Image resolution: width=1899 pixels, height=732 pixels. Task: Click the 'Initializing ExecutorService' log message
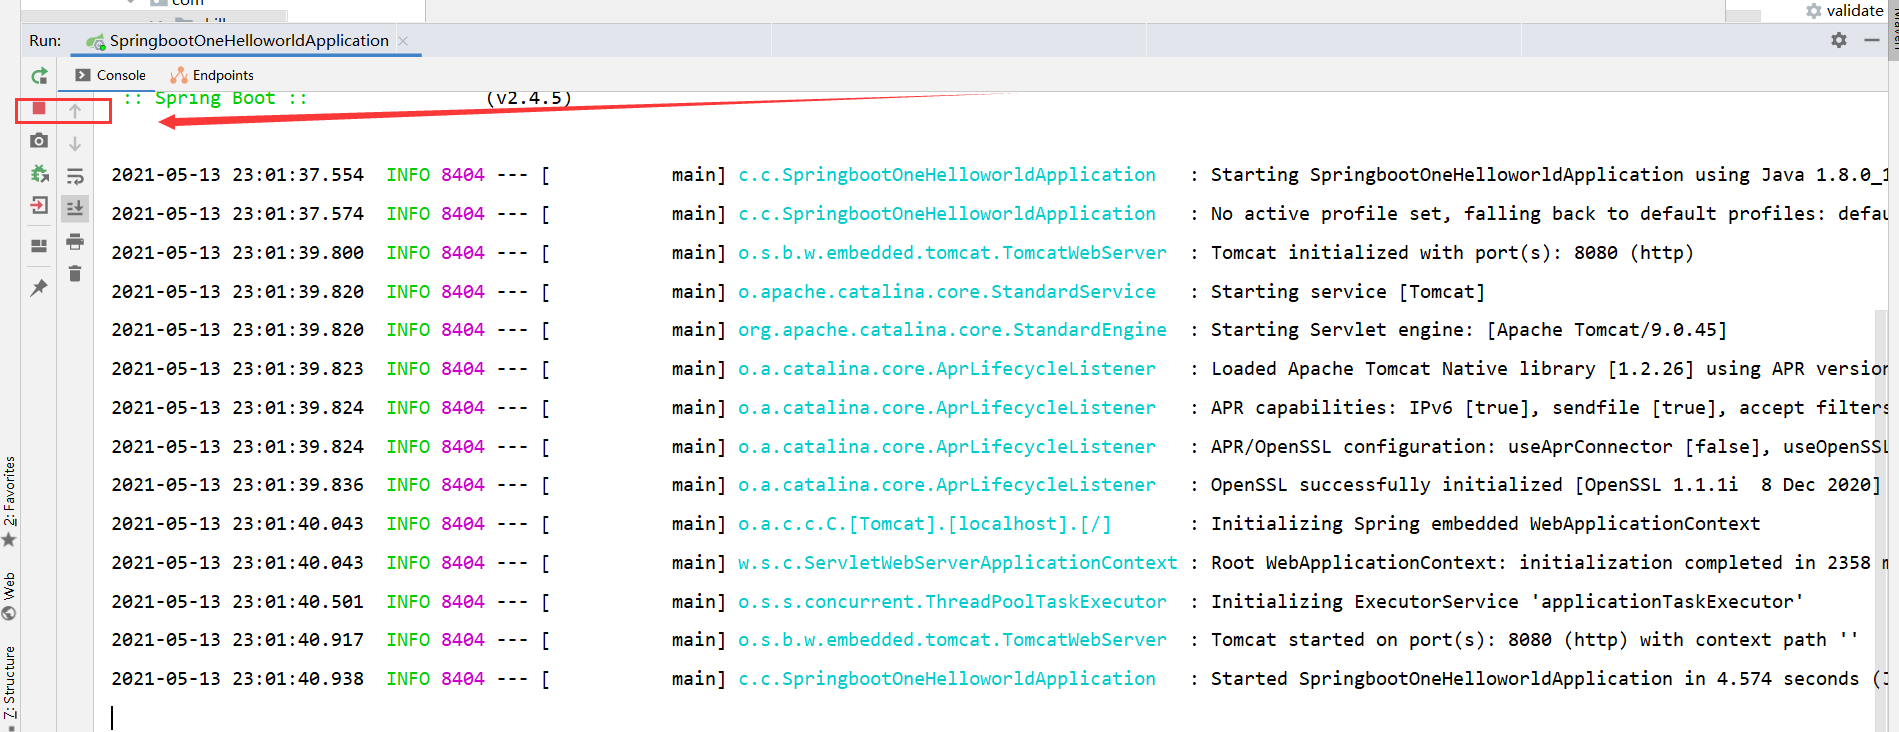1507,601
